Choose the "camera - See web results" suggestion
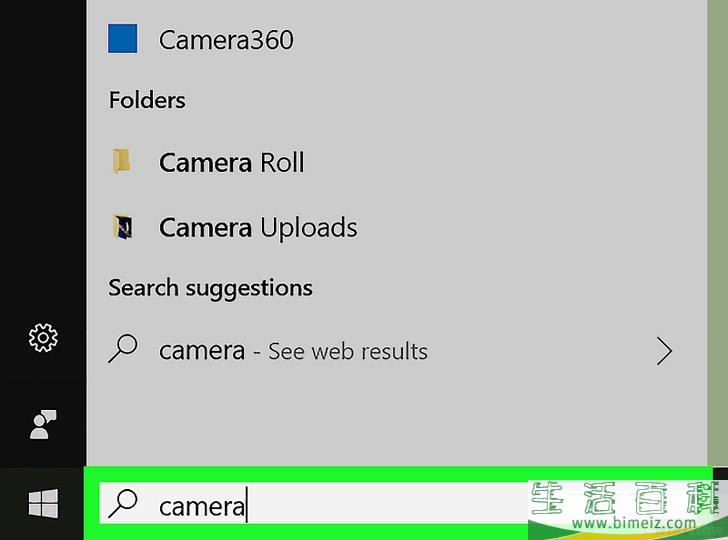The height and width of the screenshot is (540, 728). (x=293, y=352)
